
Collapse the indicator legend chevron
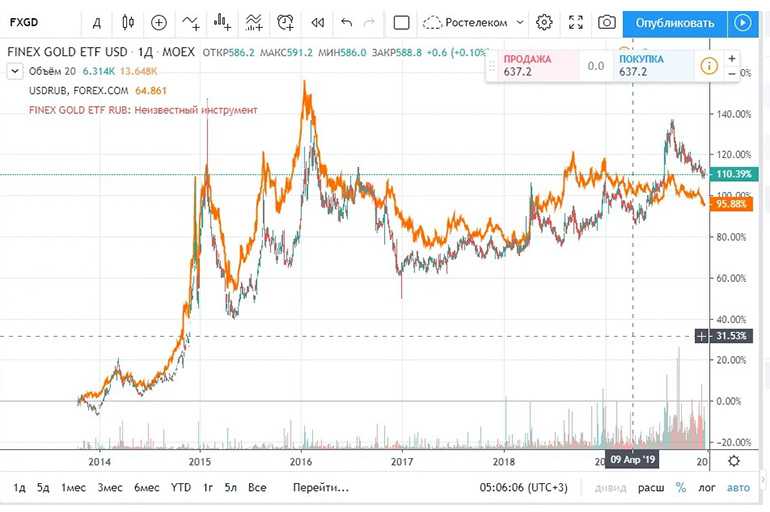coord(15,71)
